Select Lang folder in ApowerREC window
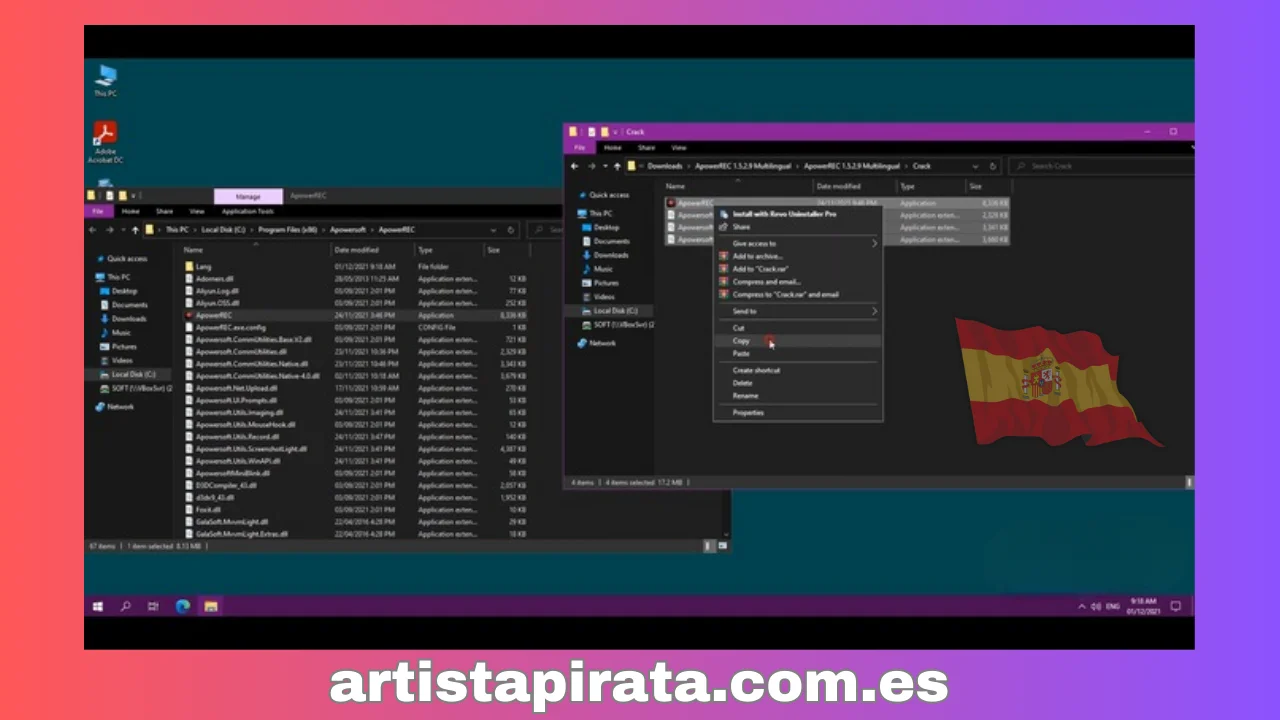 (x=197, y=267)
